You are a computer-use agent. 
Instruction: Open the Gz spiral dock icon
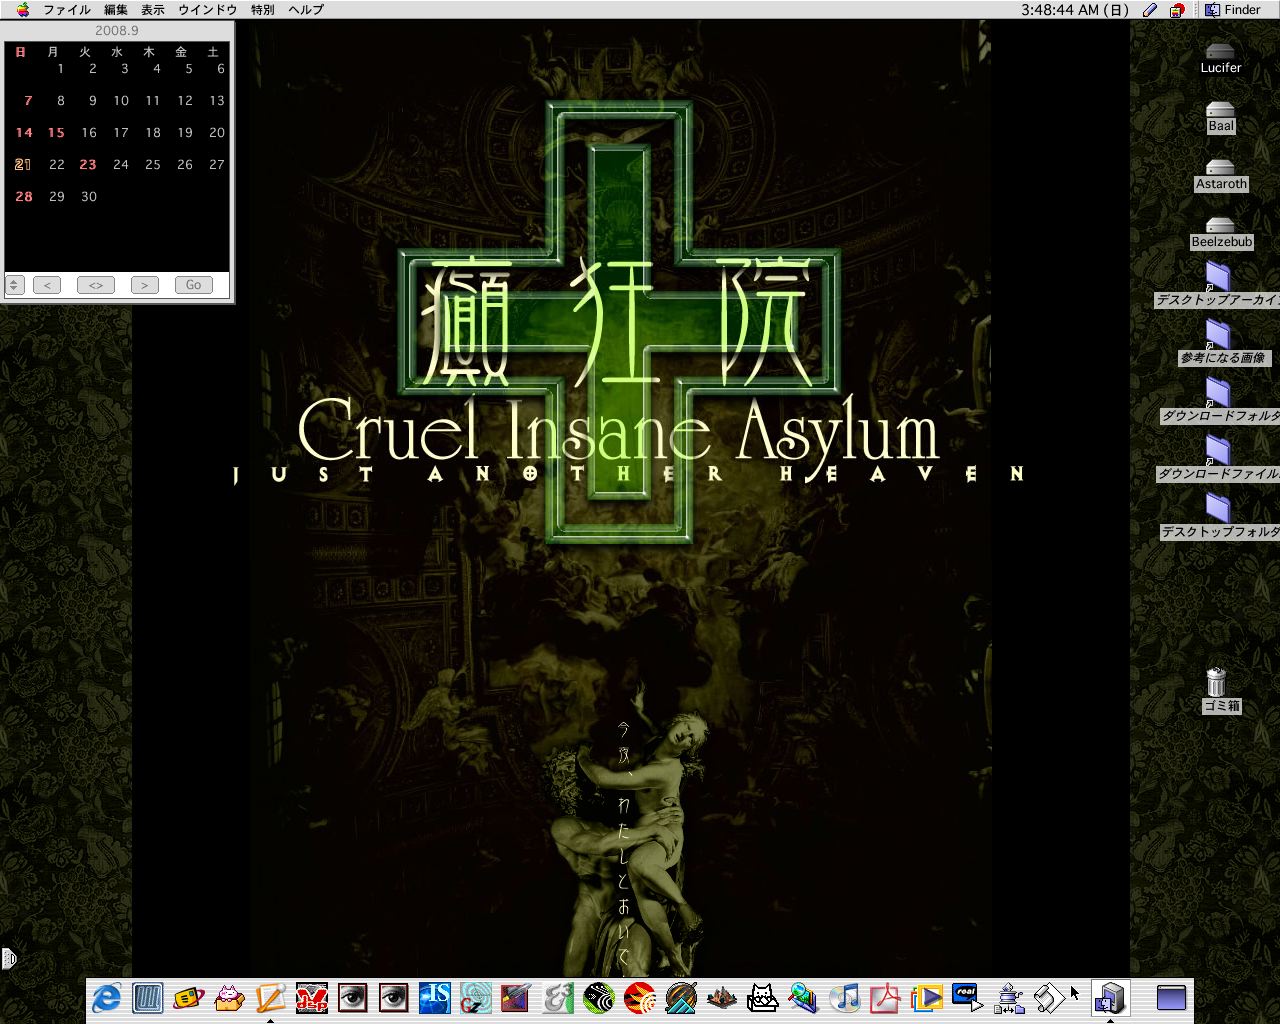tap(475, 998)
